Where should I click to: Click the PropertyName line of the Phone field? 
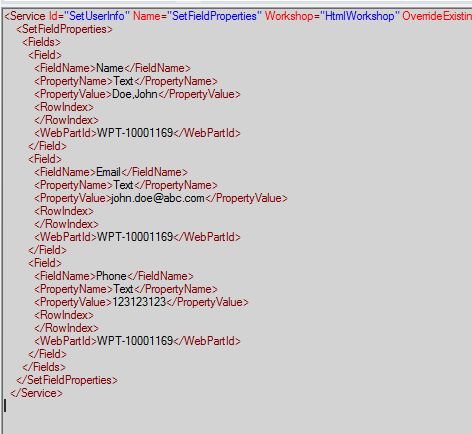(126, 289)
